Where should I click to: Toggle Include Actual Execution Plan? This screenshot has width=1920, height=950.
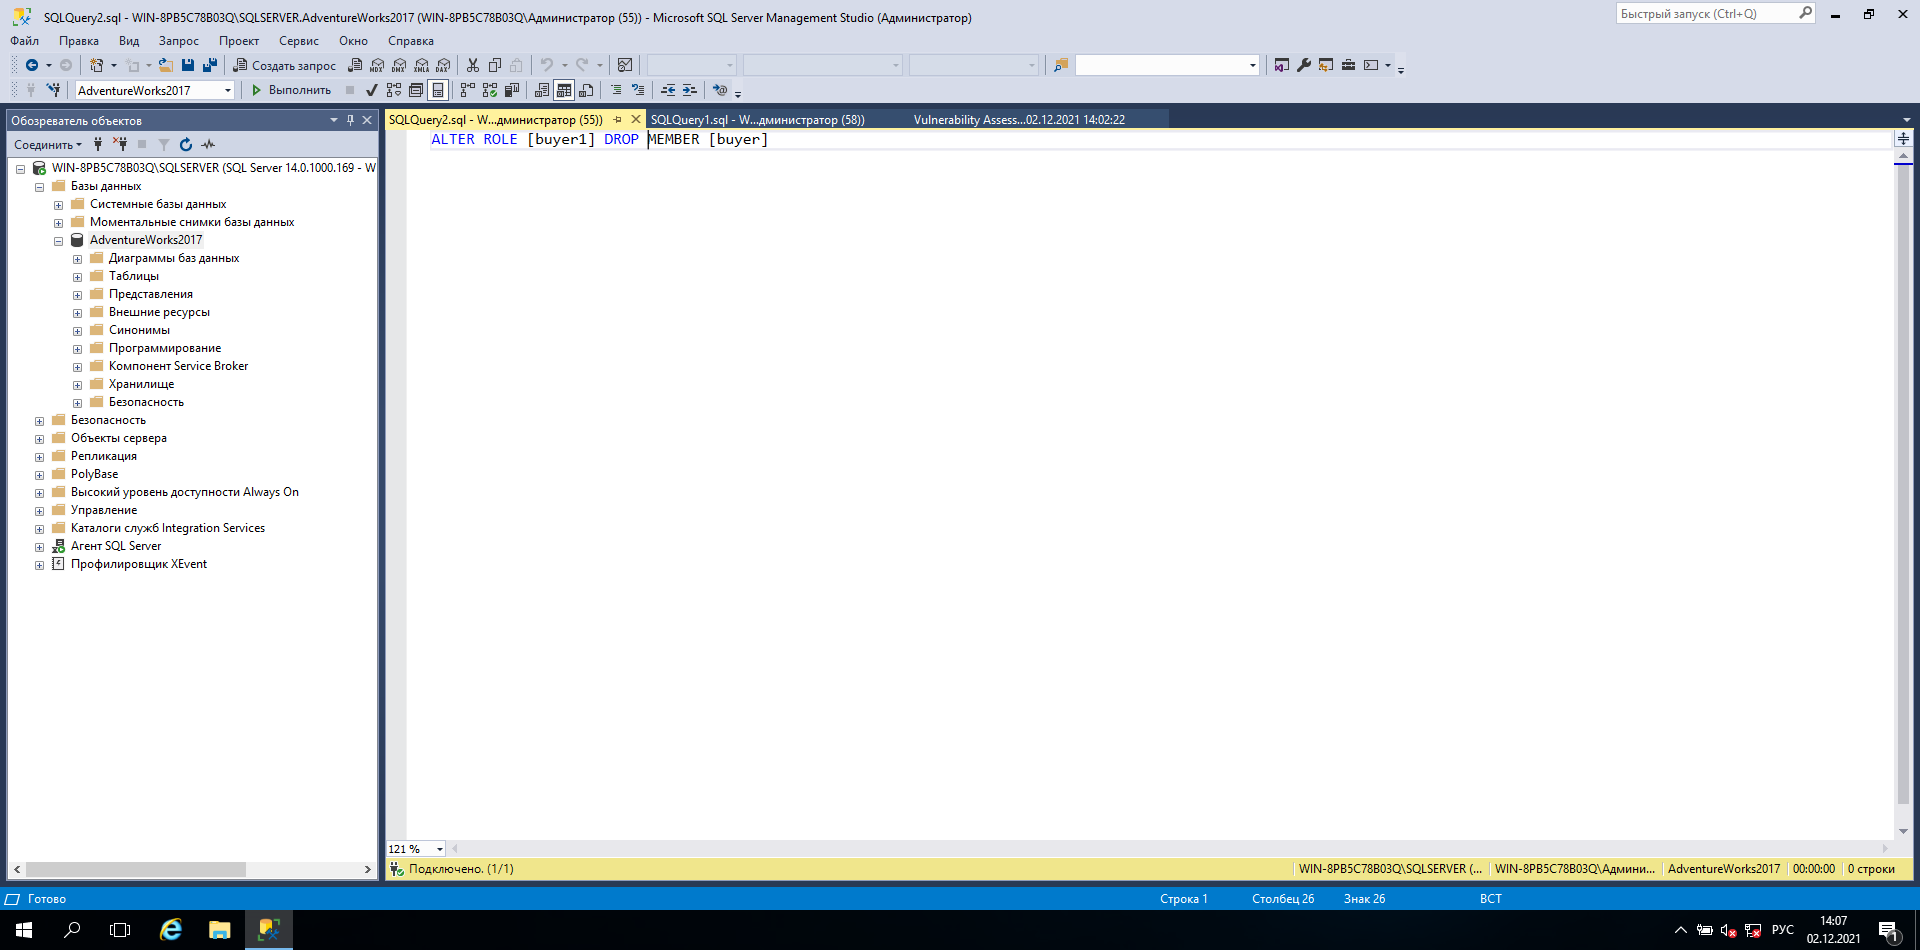pos(468,90)
